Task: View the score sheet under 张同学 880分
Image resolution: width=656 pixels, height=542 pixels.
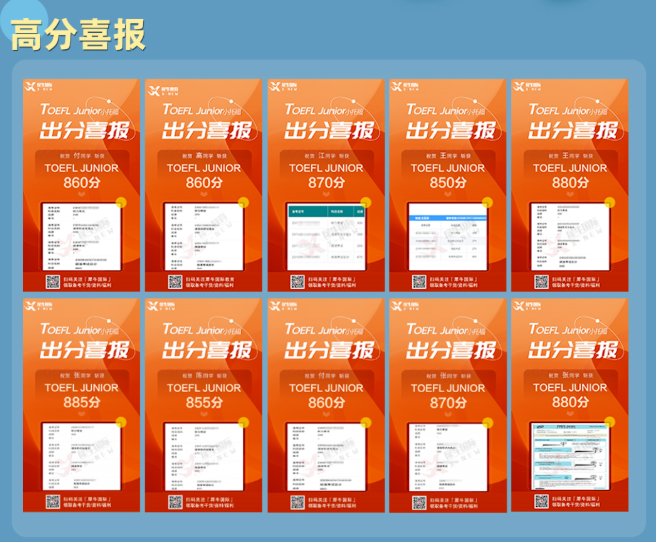Action: click(x=570, y=456)
